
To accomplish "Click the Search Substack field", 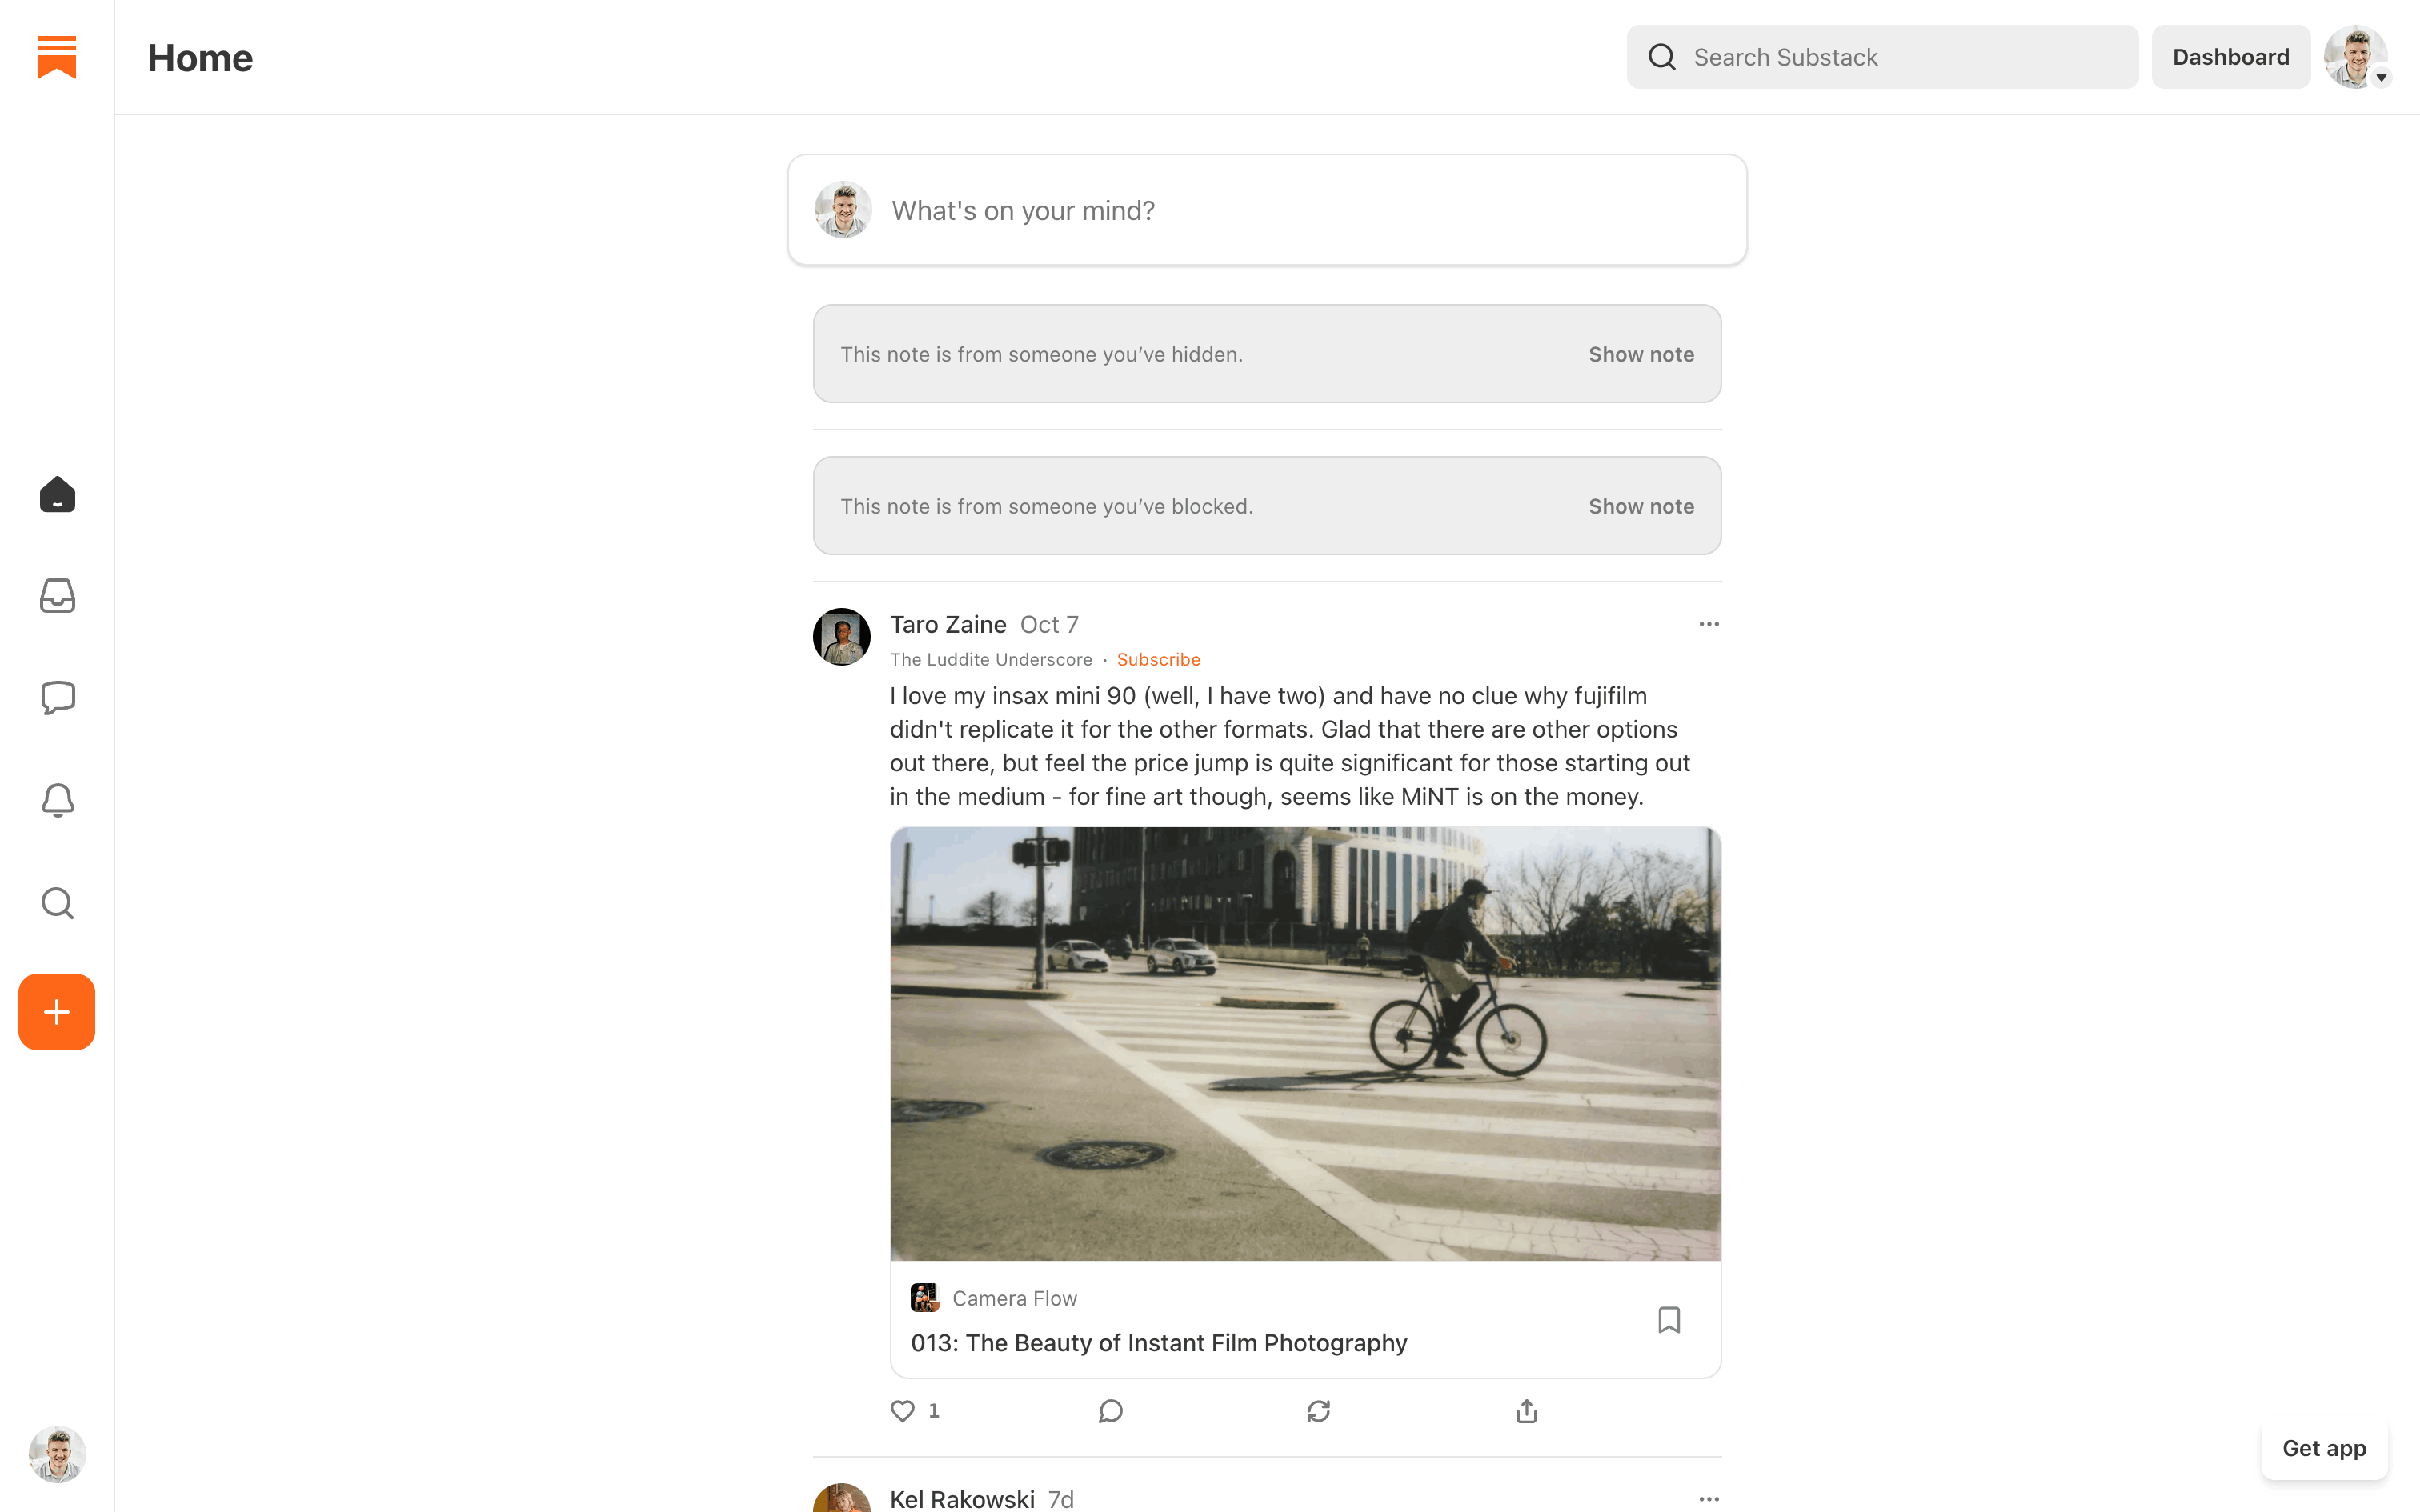I will pos(1882,57).
